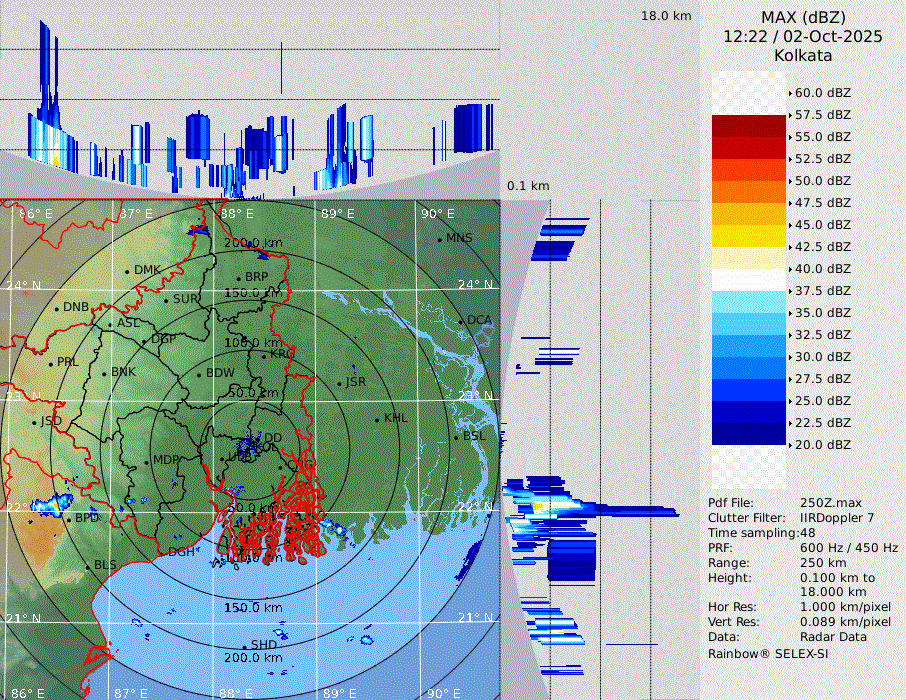Click the arrow next to 20.0 dBZ

point(790,445)
